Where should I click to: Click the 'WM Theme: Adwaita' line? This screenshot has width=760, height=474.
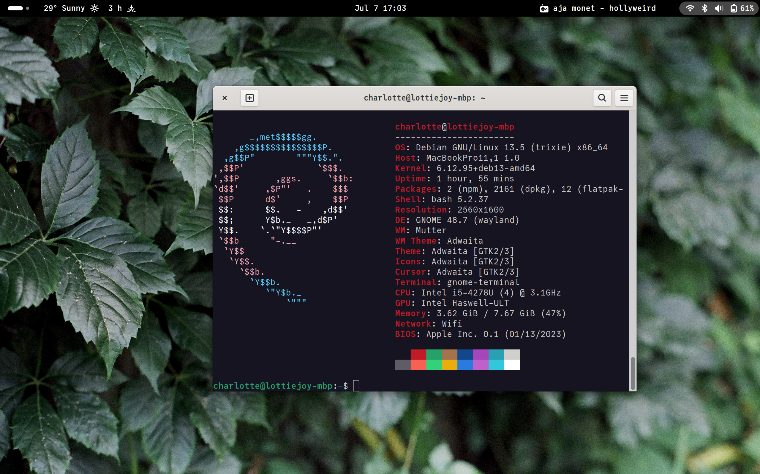coord(439,241)
